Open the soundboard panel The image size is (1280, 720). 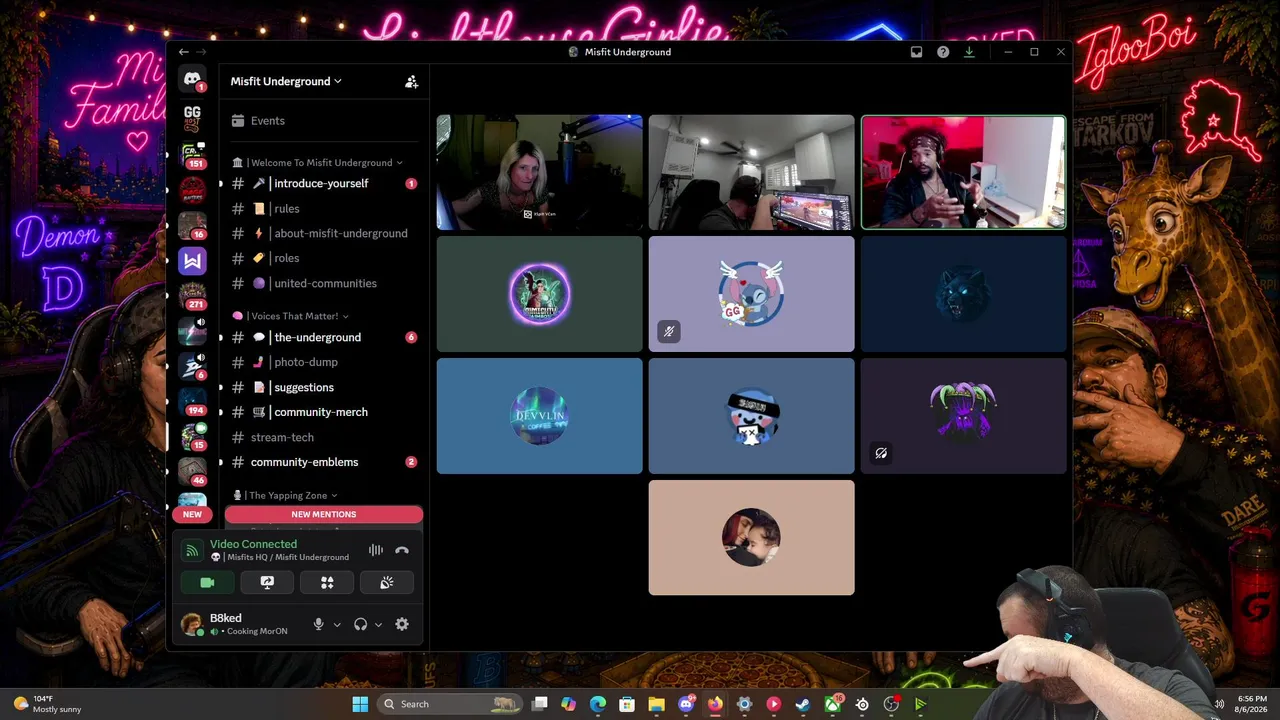click(x=387, y=582)
